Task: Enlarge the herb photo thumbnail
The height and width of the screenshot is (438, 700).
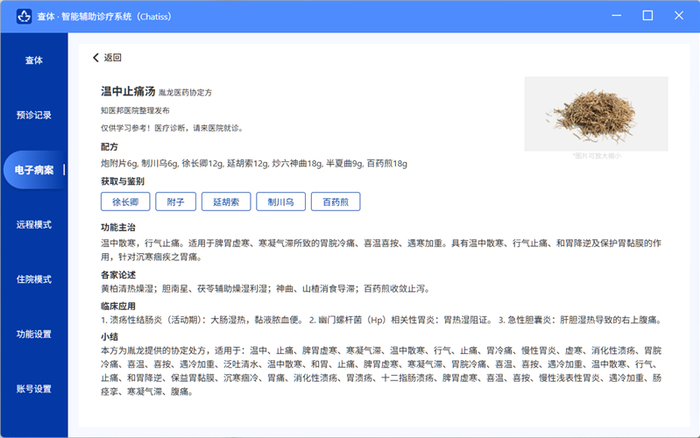Action: click(x=596, y=114)
